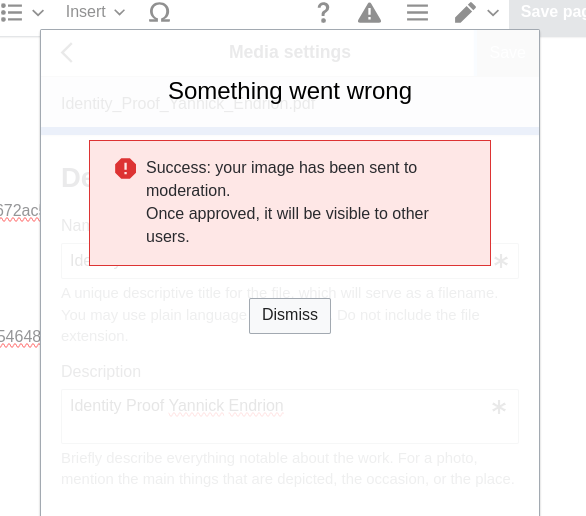The image size is (586, 516).
Task: Click the Name input field
Action: coord(290,261)
